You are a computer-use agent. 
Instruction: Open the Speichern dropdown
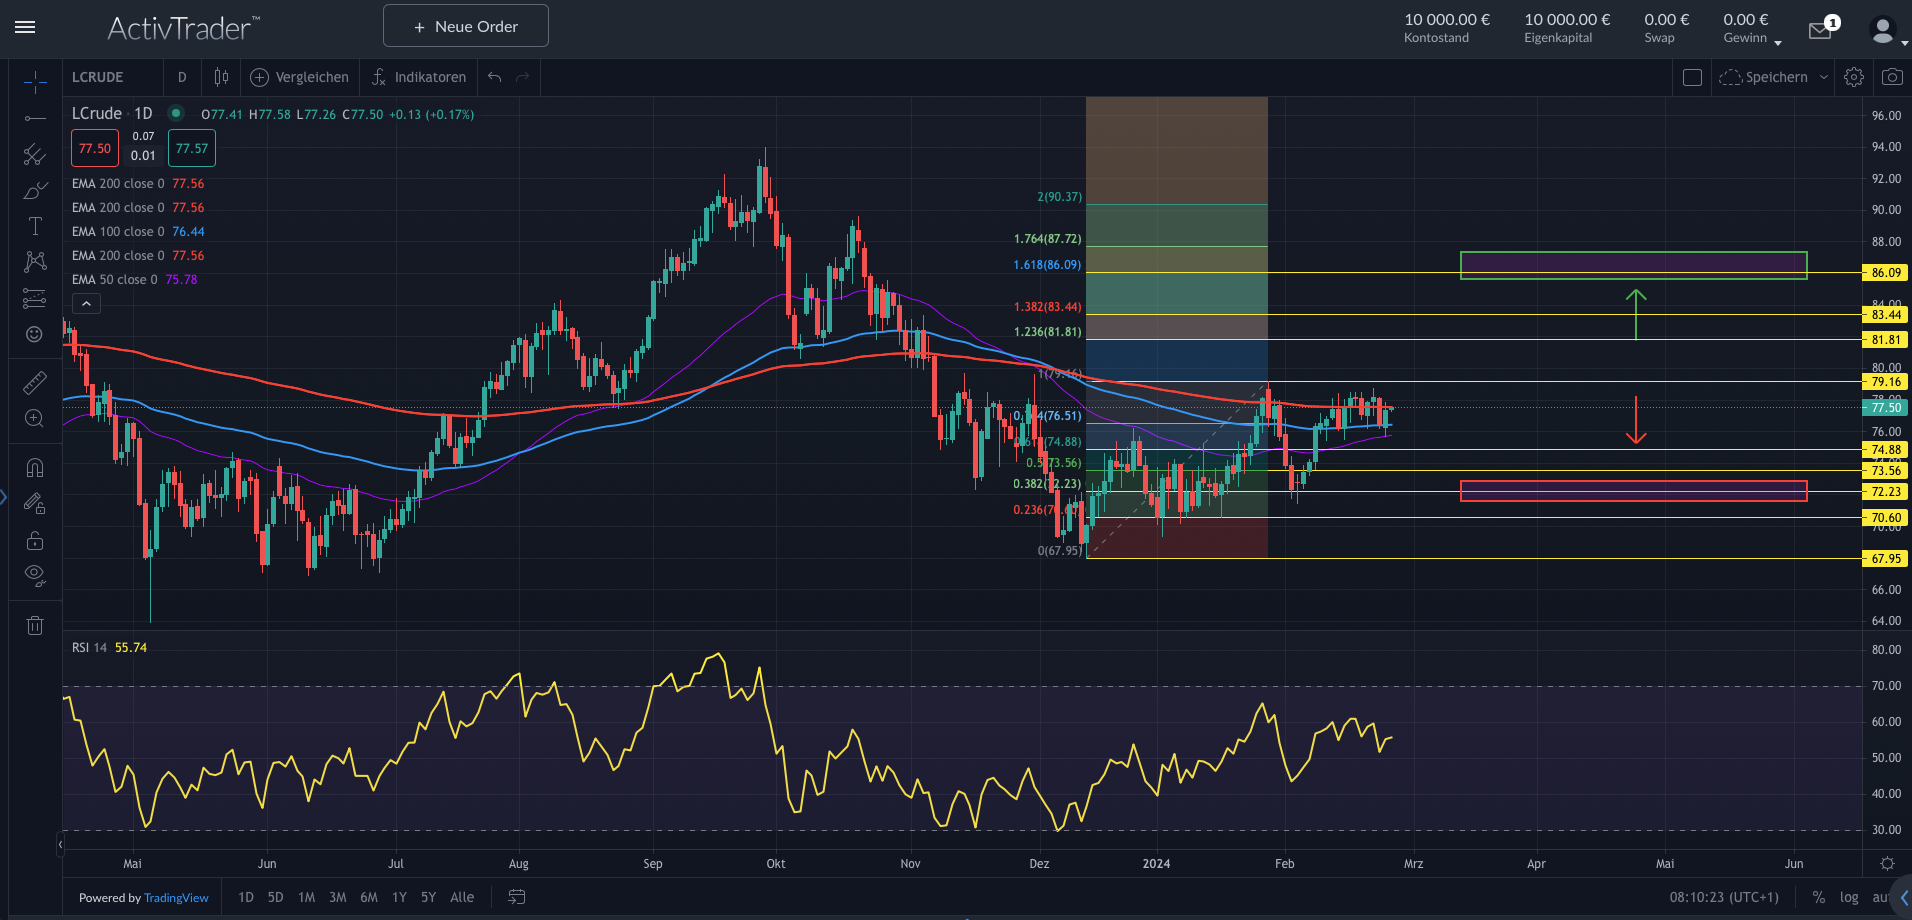point(1822,77)
